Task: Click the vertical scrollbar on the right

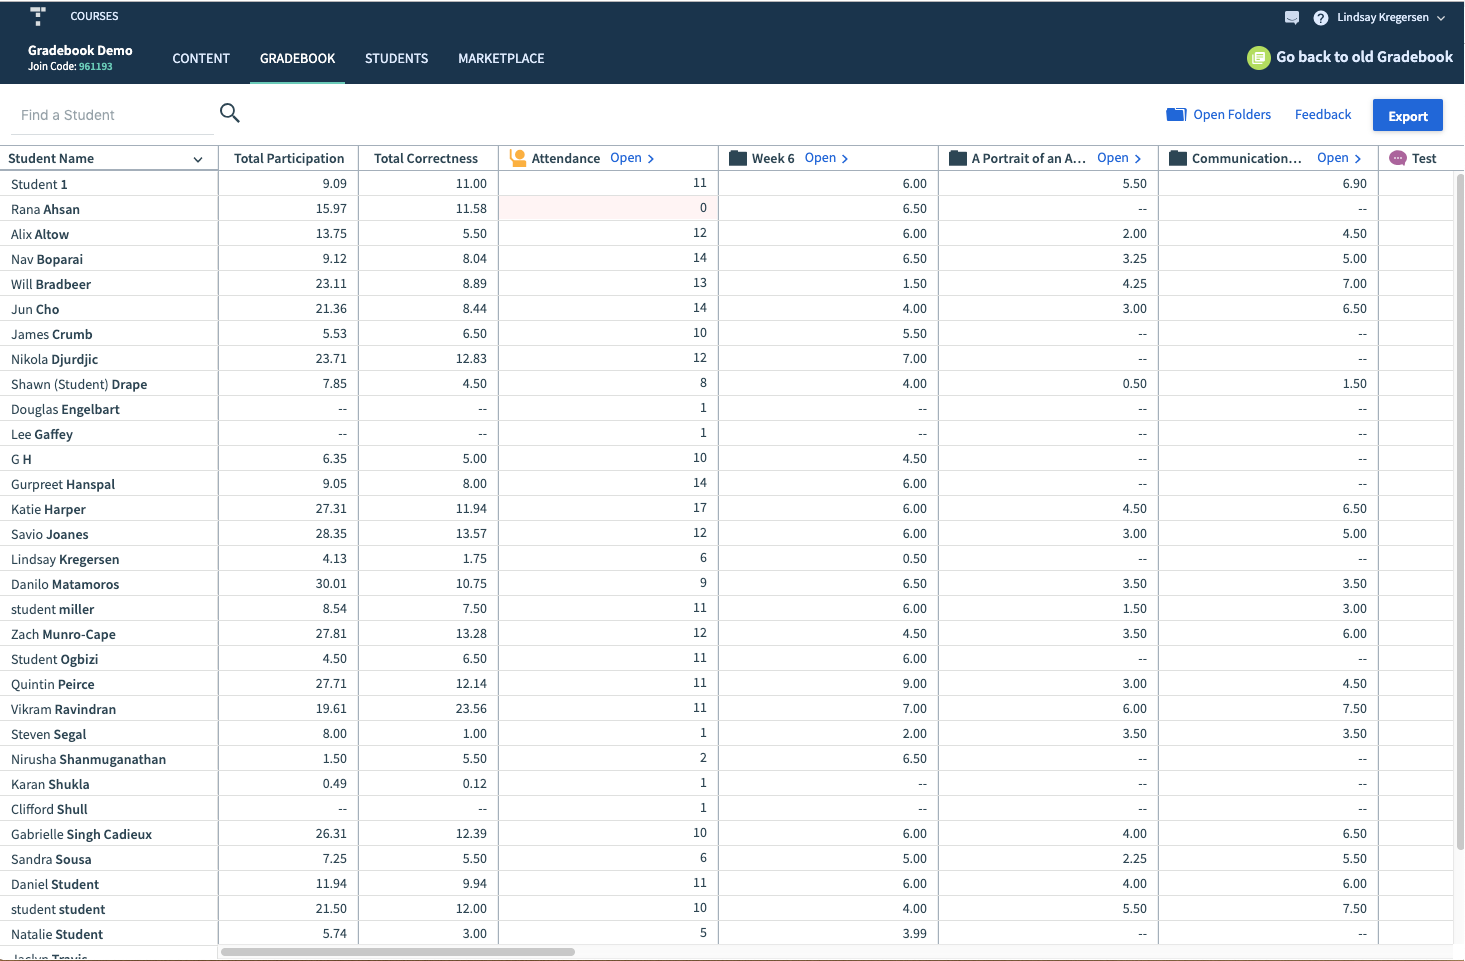Action: (x=1460, y=510)
